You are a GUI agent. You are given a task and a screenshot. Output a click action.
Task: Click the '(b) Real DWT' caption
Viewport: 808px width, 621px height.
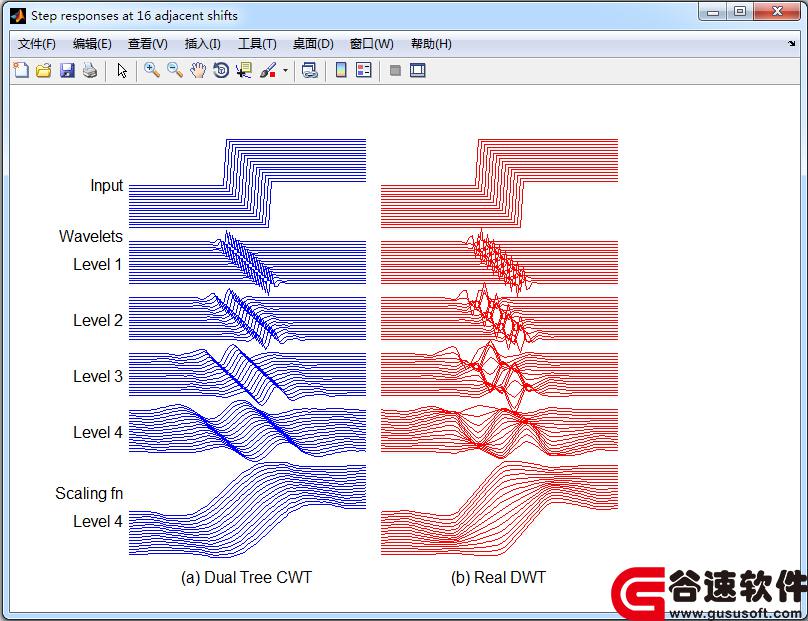[498, 577]
